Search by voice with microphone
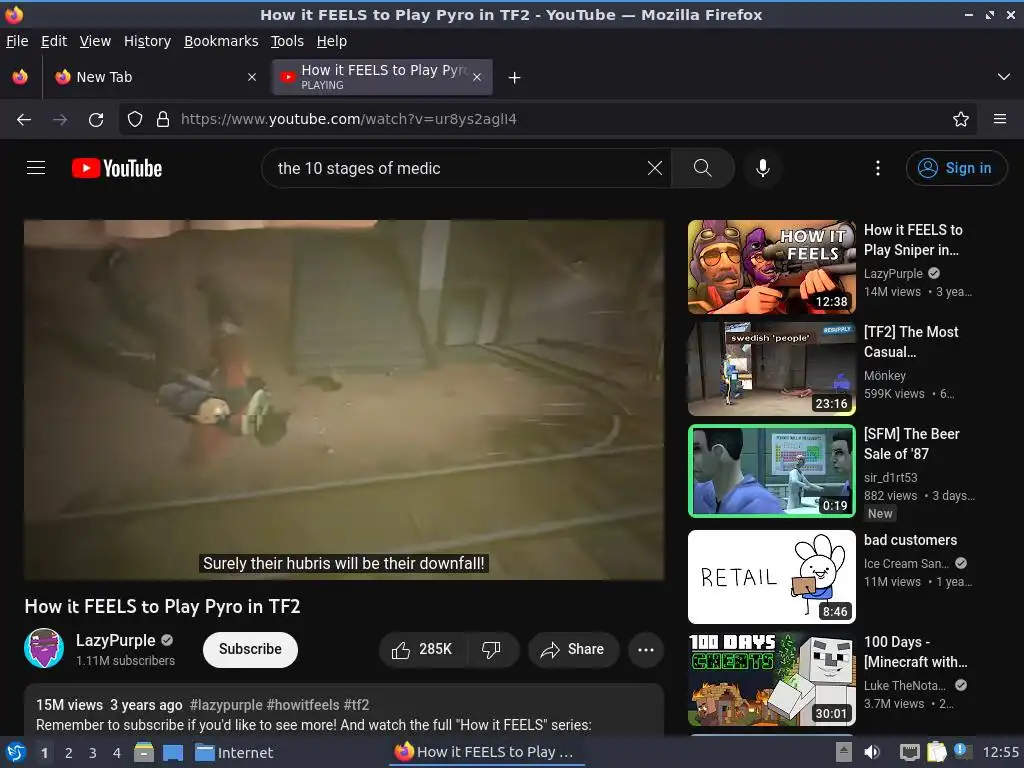Viewport: 1024px width, 768px height. pyautogui.click(x=762, y=168)
